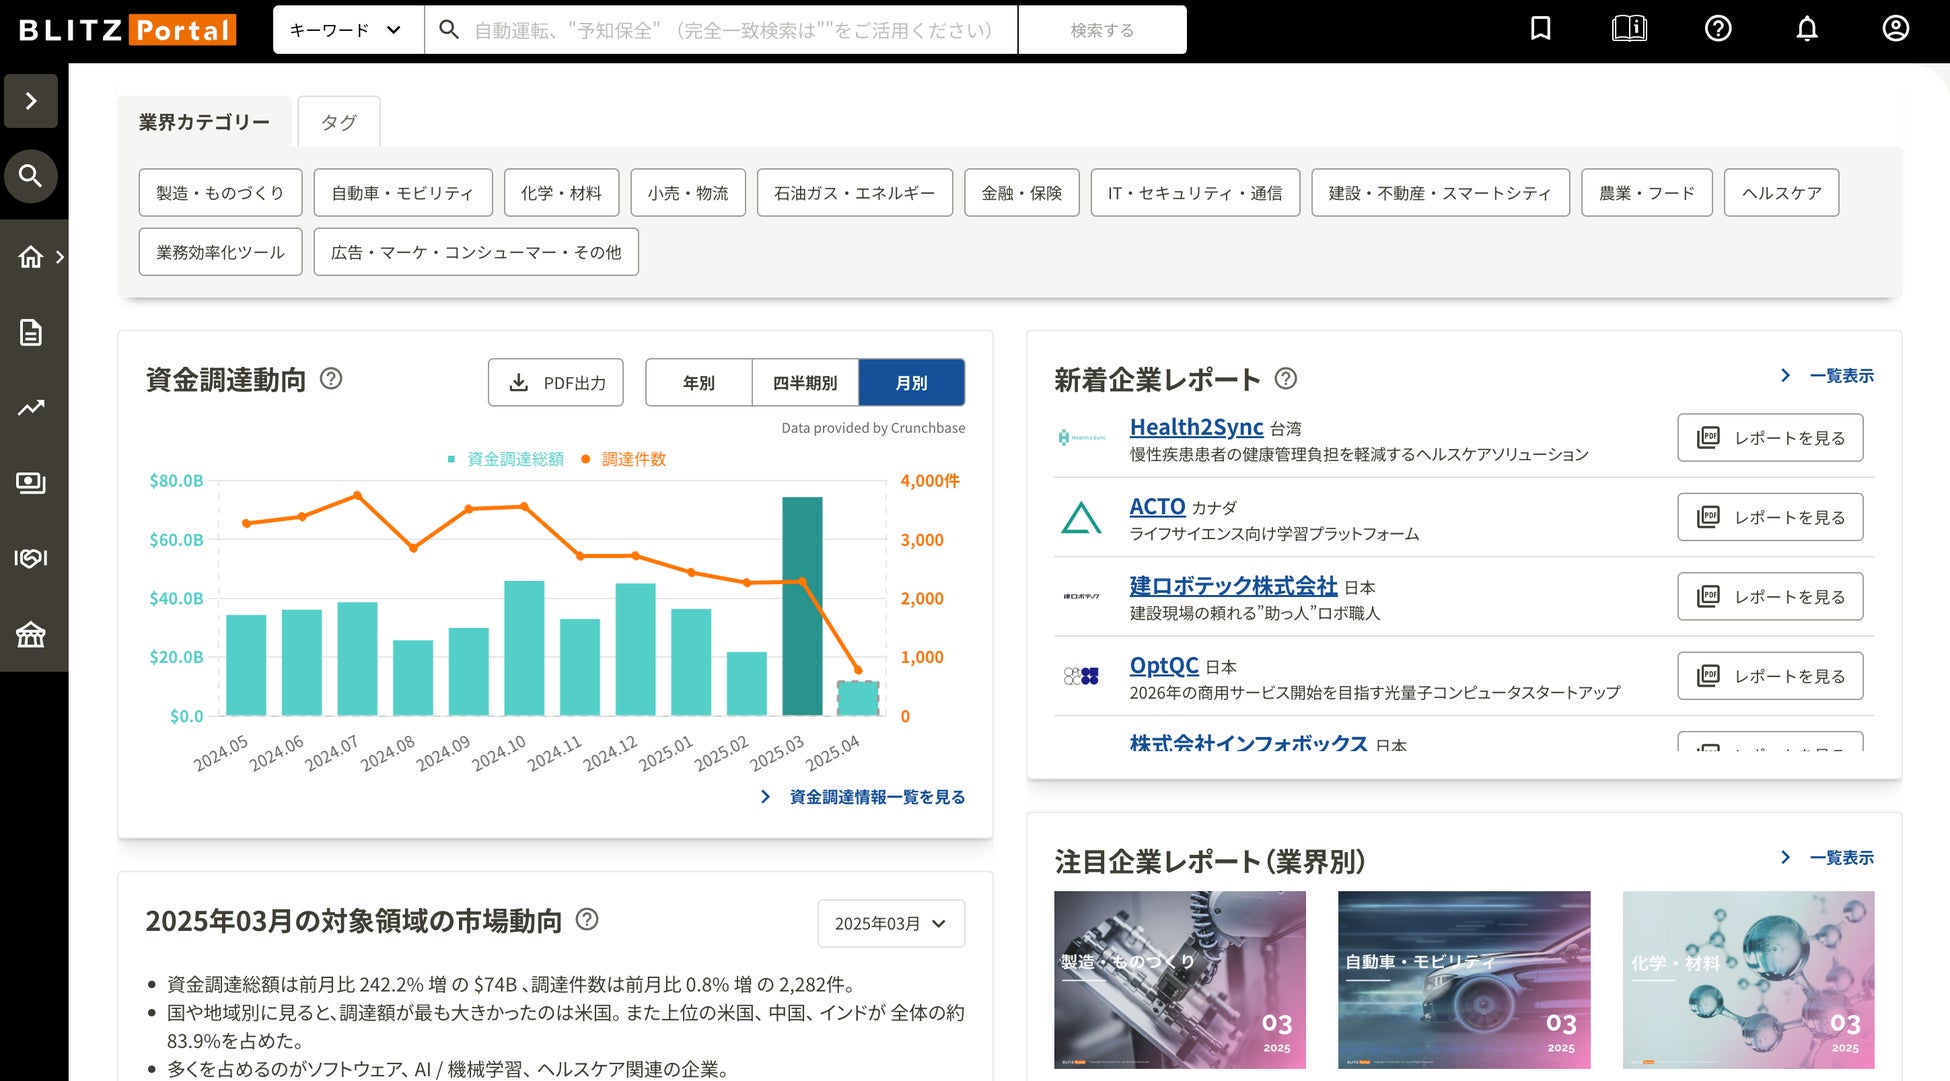The width and height of the screenshot is (1950, 1081).
Task: Click the sidebar handshake icon
Action: point(31,558)
